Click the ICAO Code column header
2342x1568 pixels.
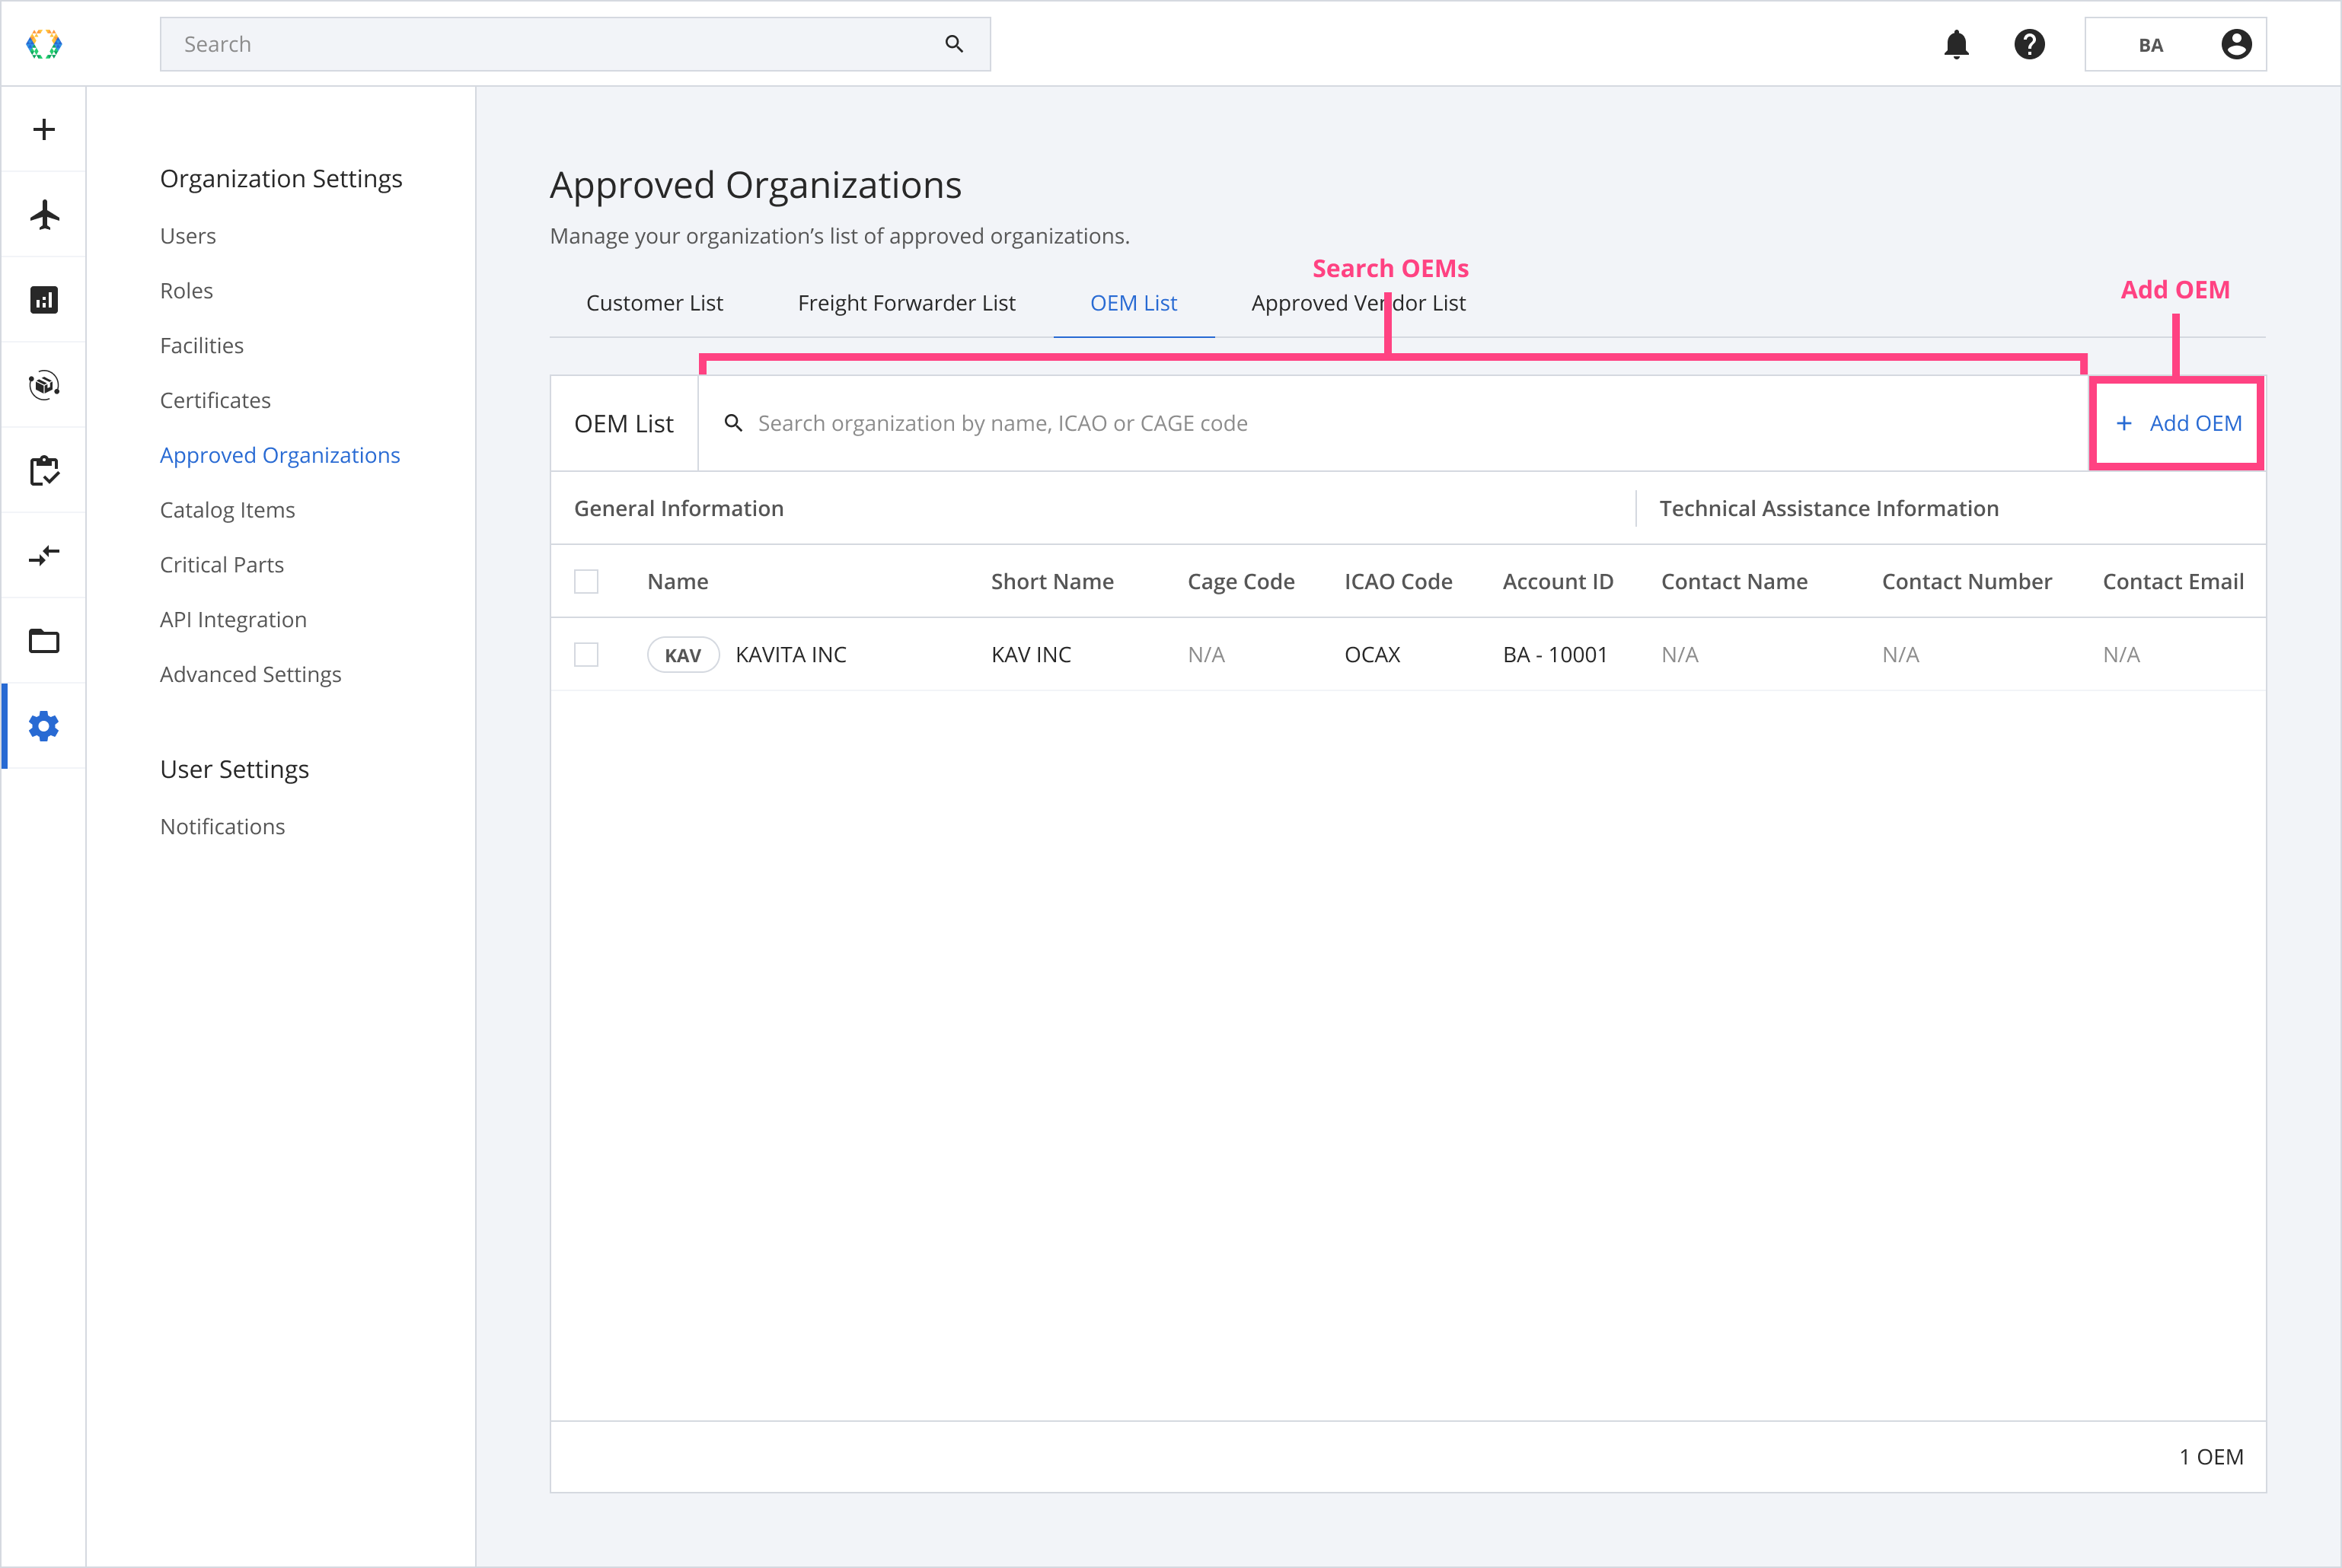pos(1398,582)
